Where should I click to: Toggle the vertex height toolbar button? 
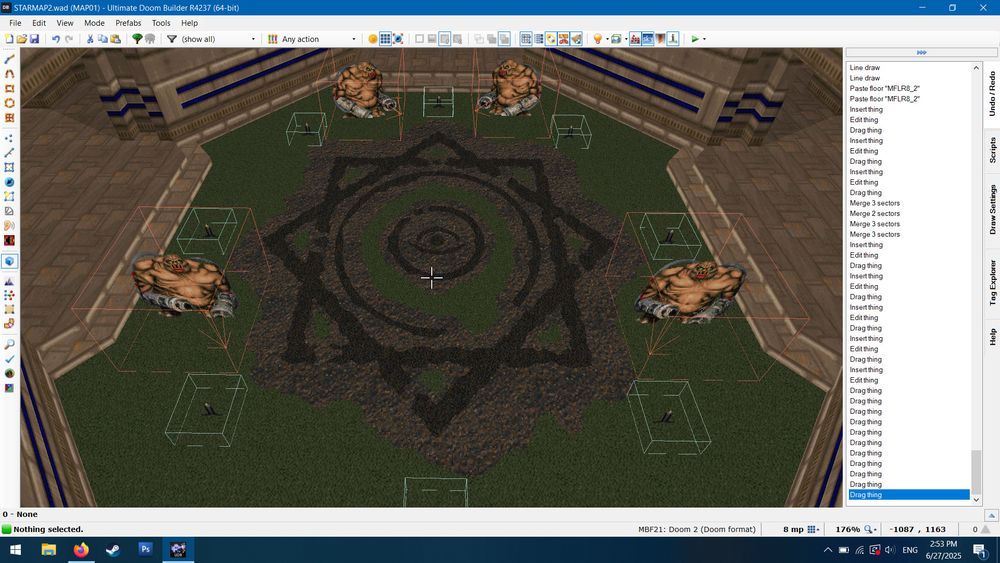click(673, 39)
